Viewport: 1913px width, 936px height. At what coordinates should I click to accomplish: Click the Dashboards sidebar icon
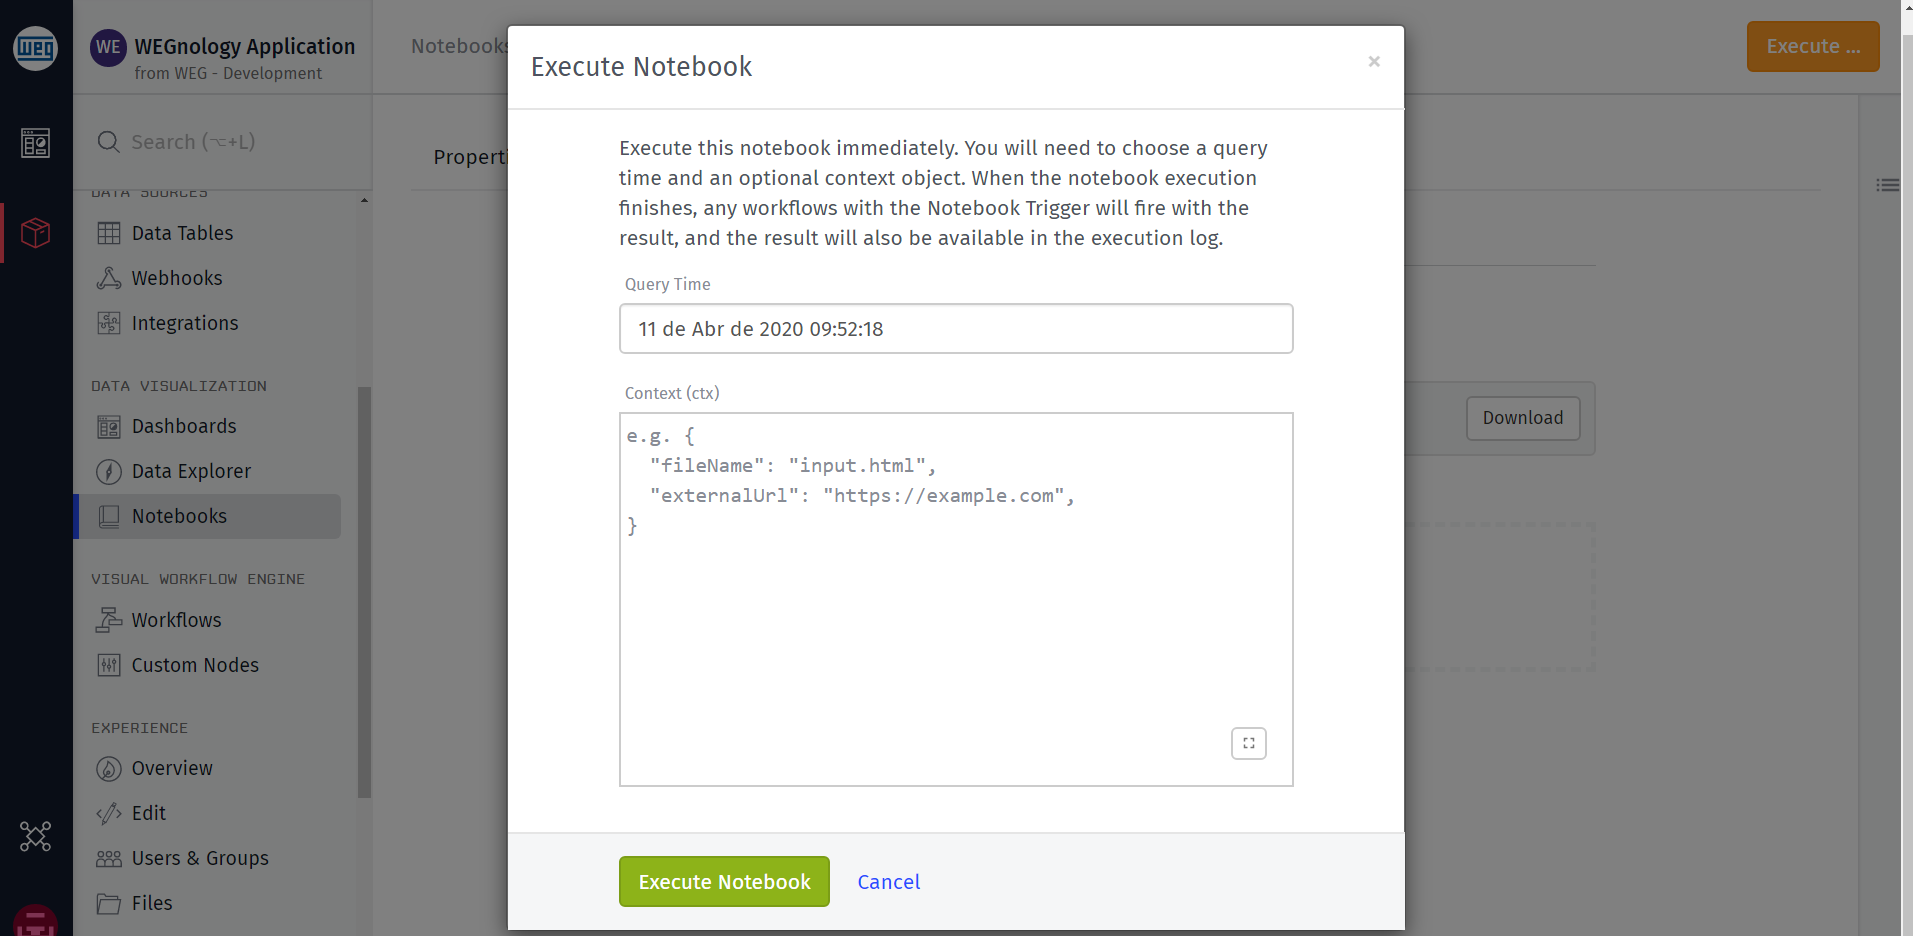[x=109, y=426]
